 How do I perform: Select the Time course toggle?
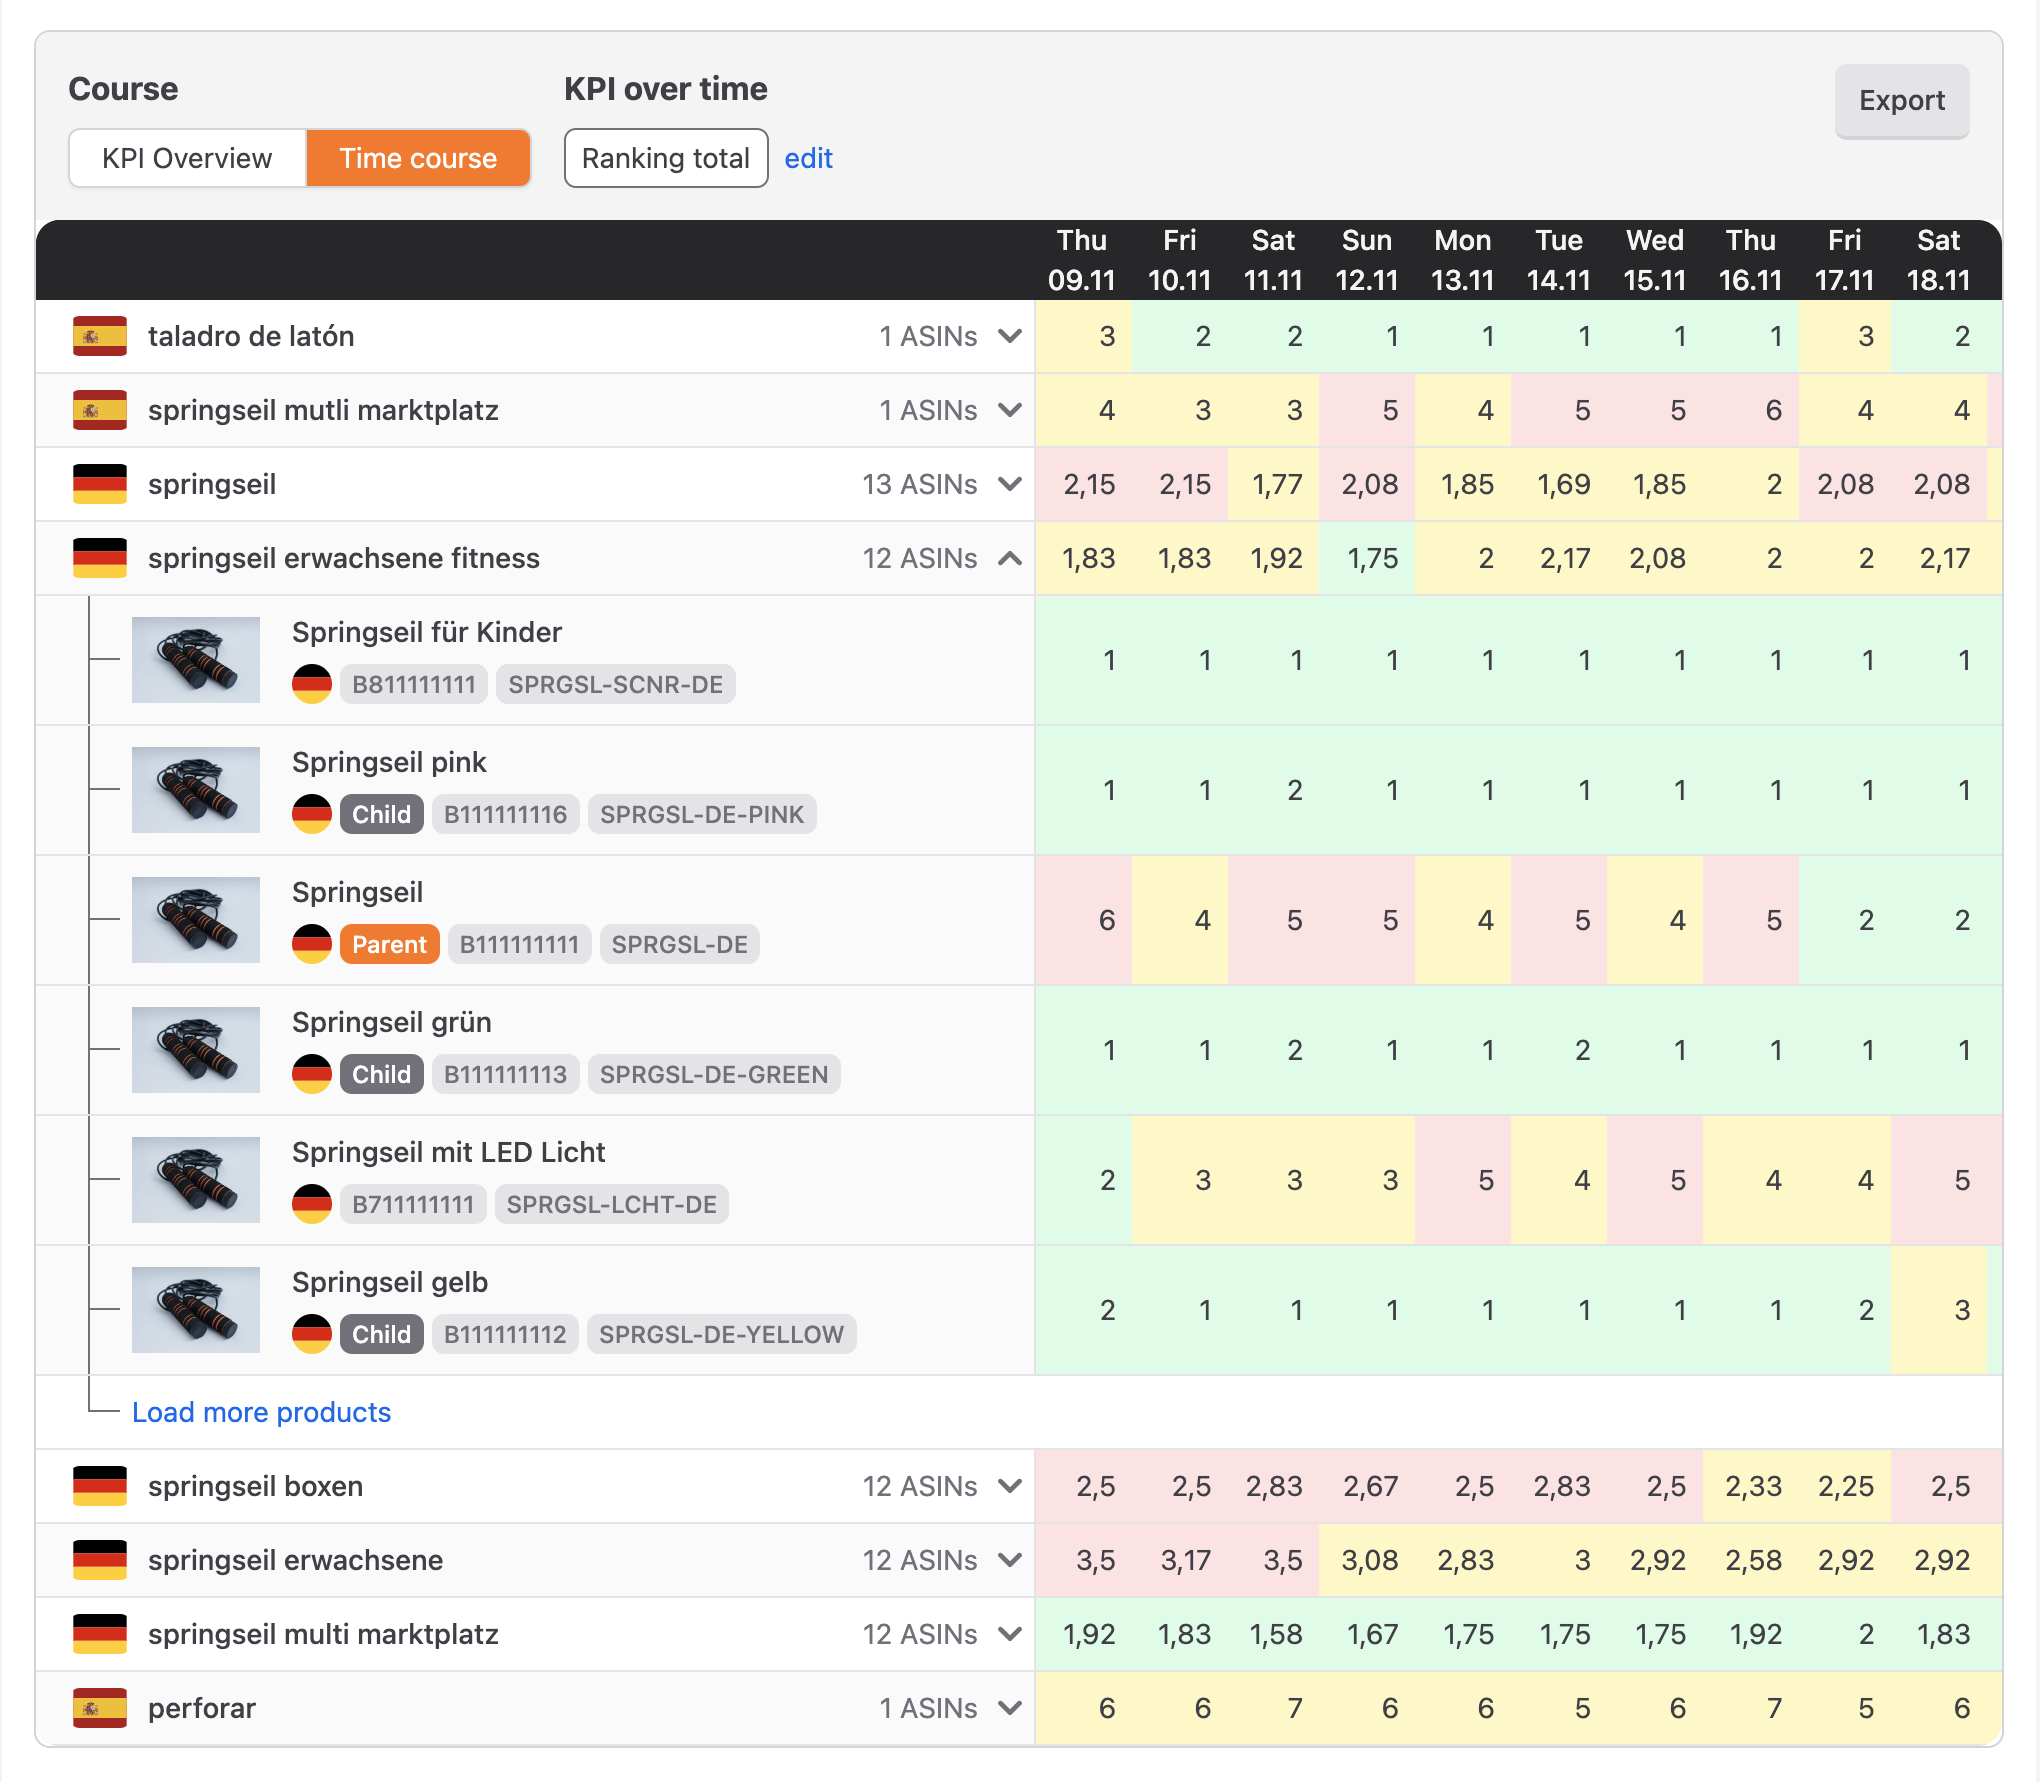(x=418, y=158)
